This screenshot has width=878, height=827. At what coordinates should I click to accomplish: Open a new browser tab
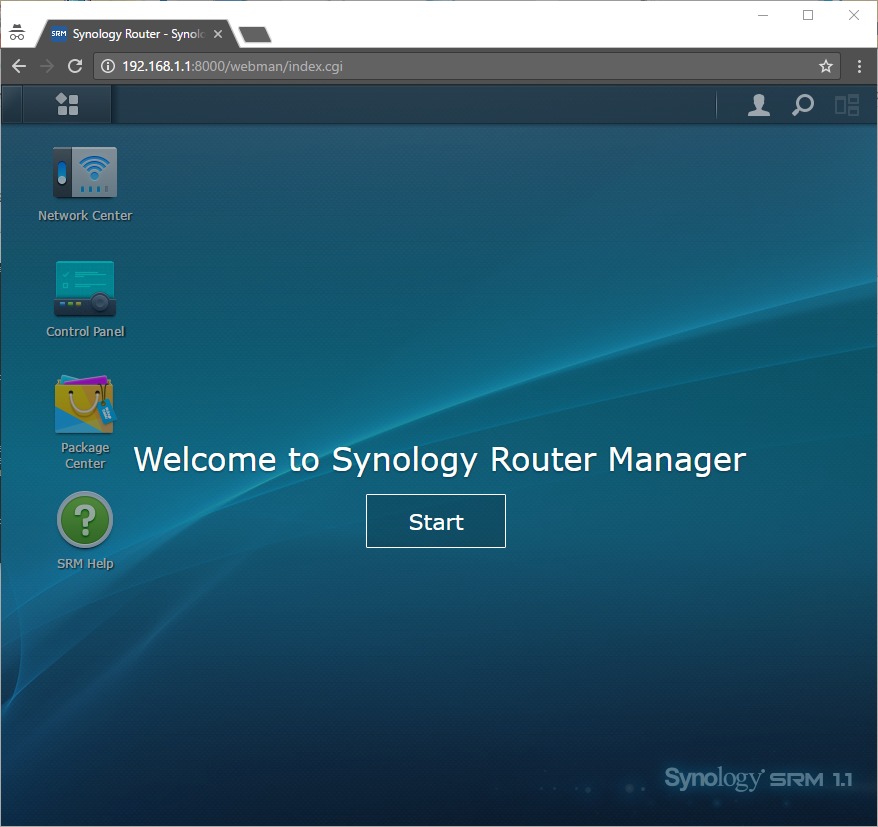(x=255, y=35)
